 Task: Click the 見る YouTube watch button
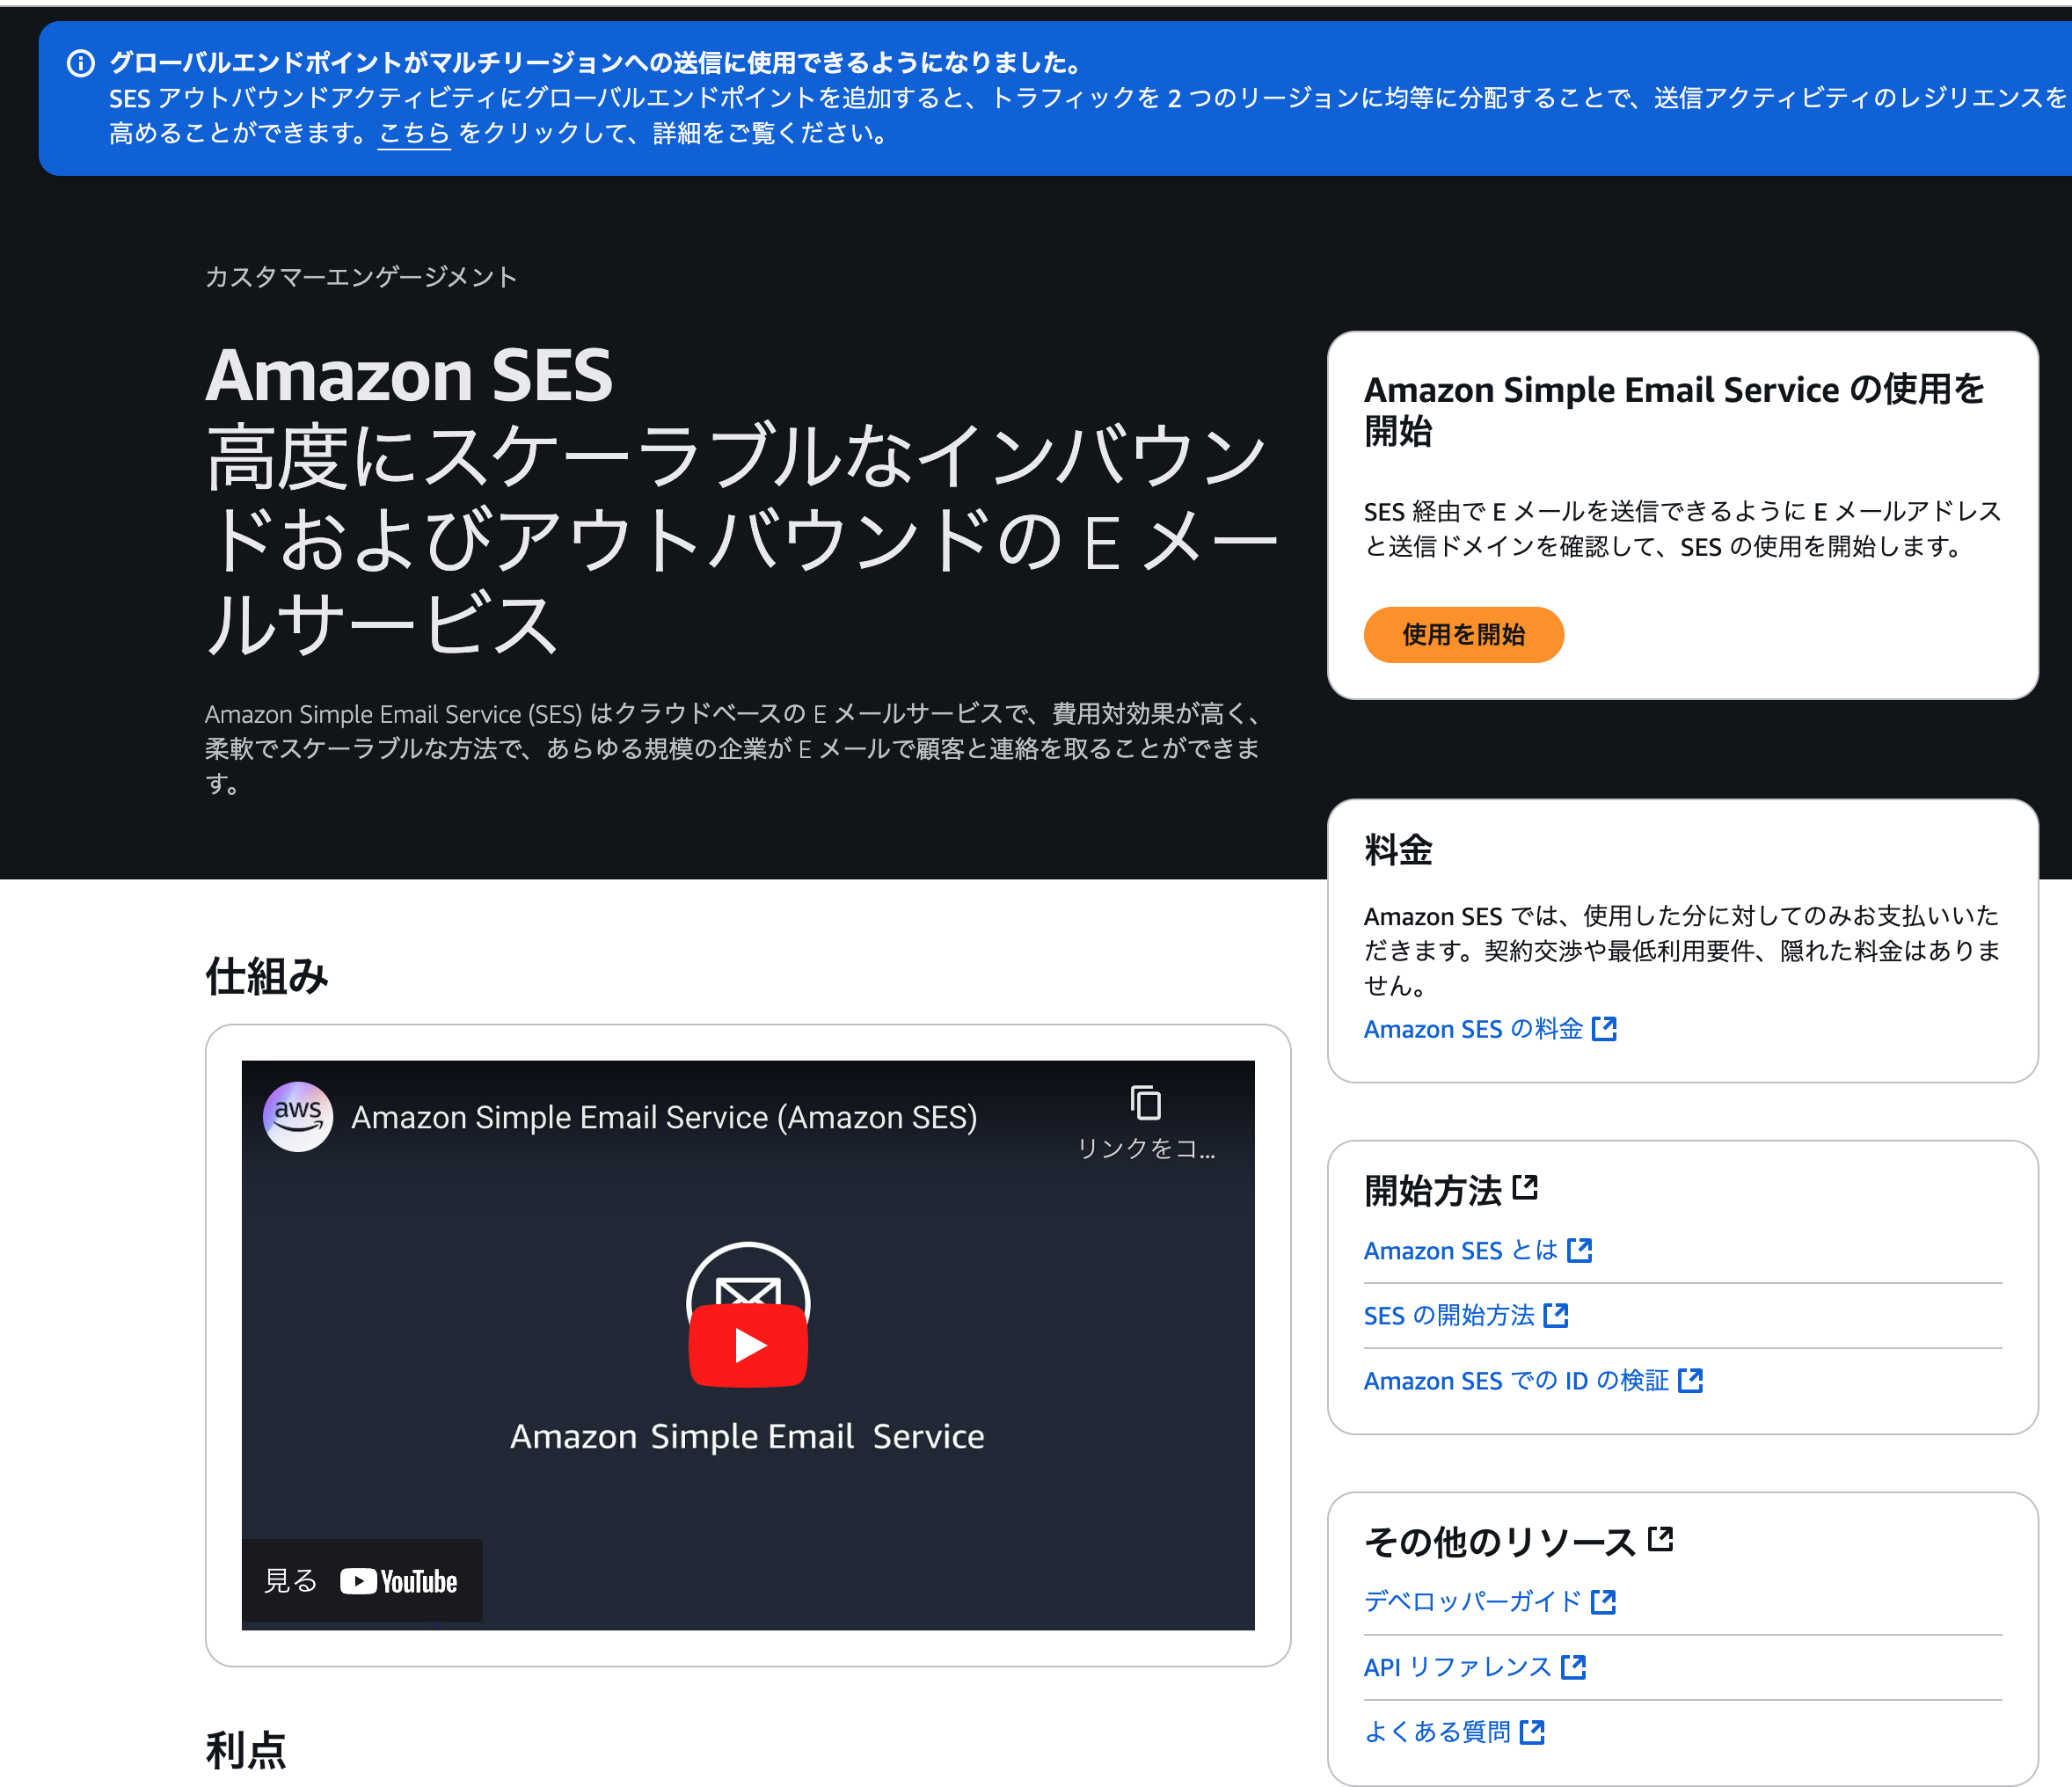[x=361, y=1580]
